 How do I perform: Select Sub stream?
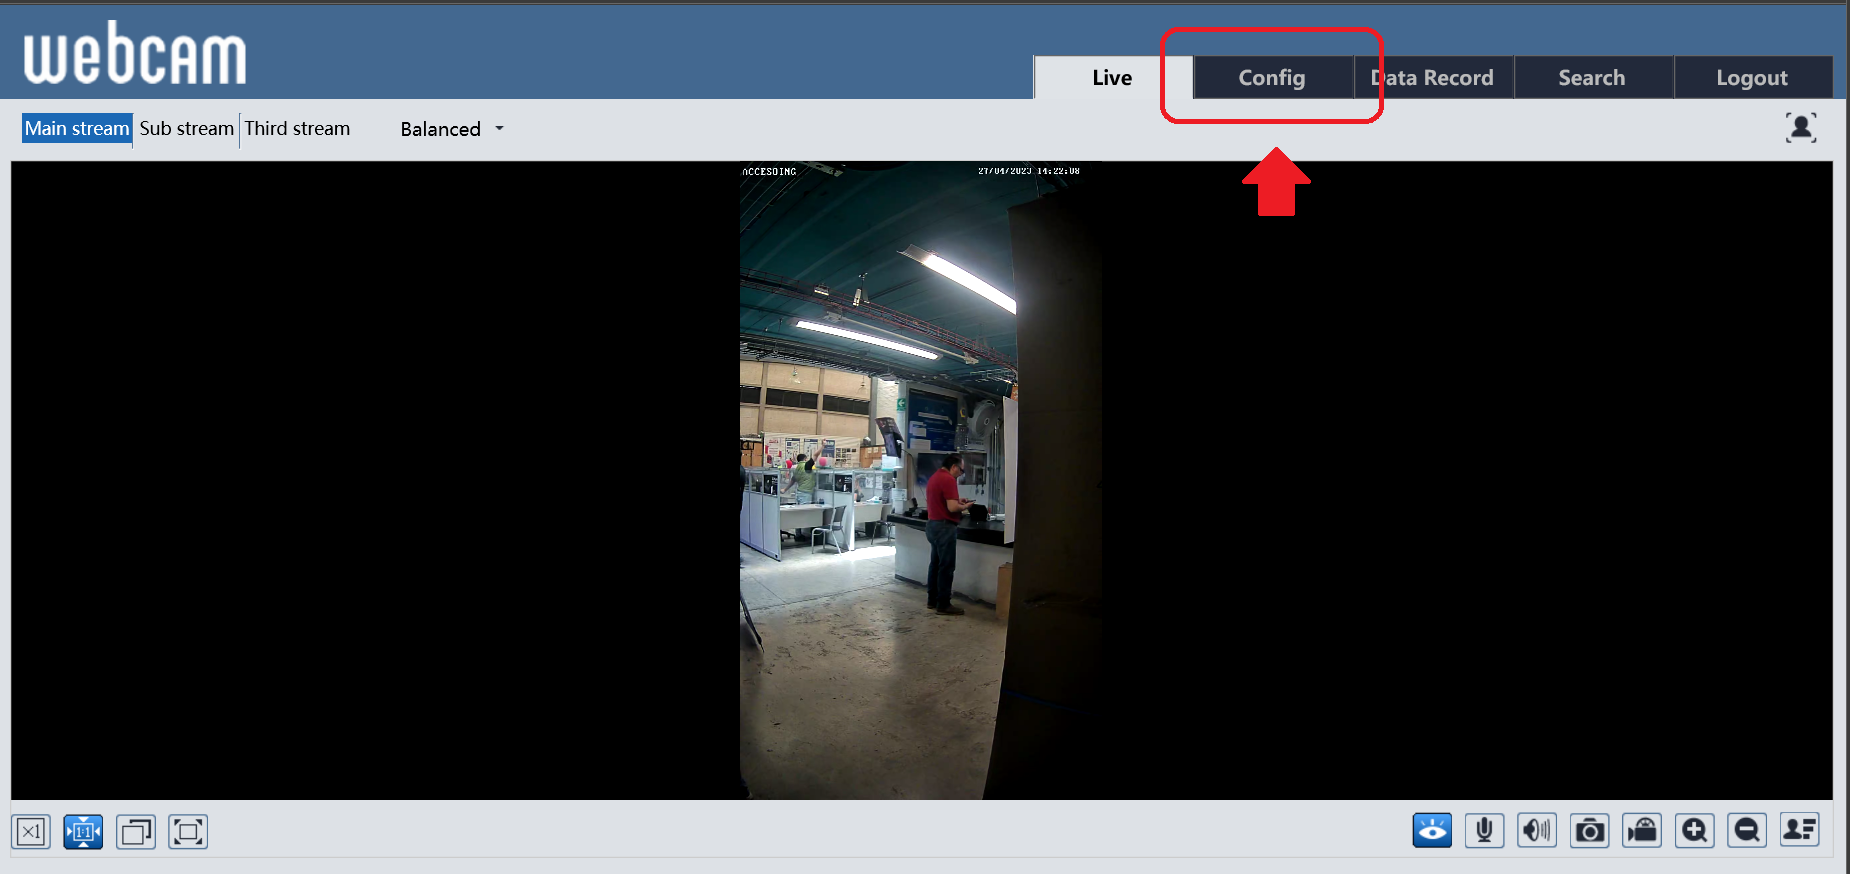[186, 129]
